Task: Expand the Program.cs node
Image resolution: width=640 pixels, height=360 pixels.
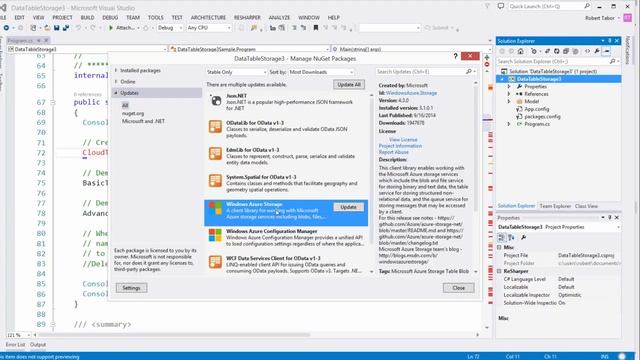Action: click(509, 124)
